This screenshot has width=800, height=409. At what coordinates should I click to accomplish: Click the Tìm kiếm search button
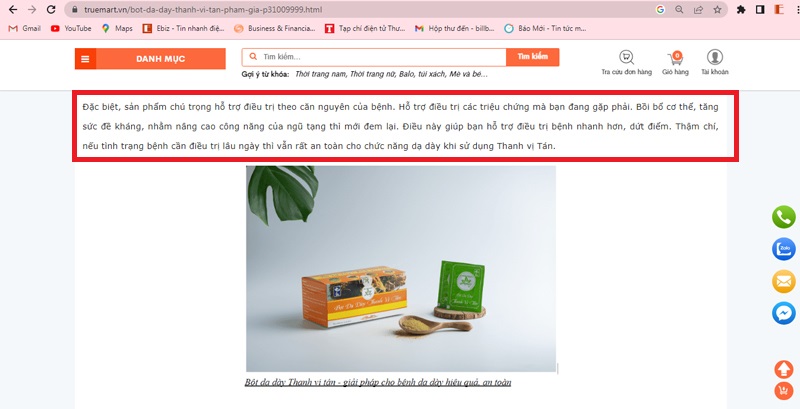click(532, 57)
